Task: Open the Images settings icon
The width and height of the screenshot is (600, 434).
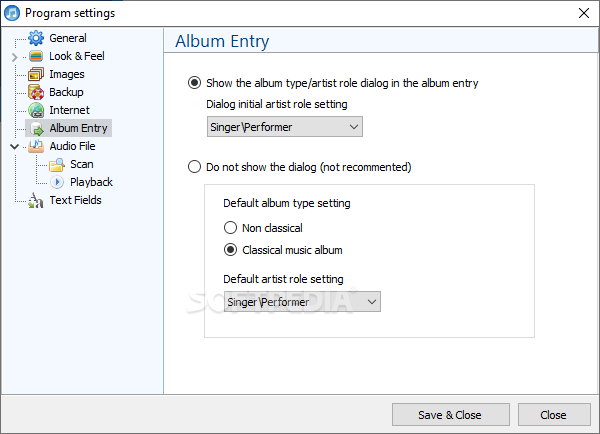Action: [36, 74]
